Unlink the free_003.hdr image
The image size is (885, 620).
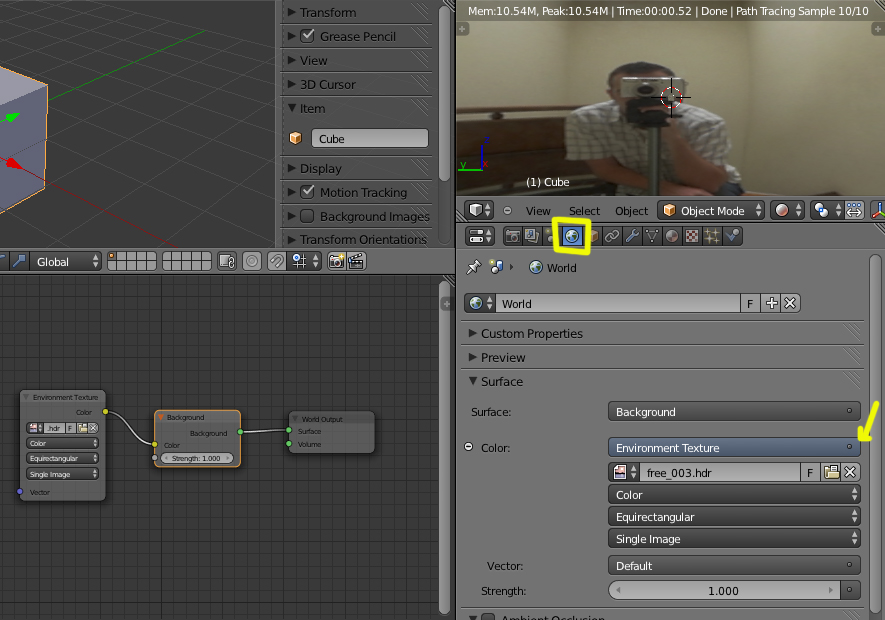coord(850,472)
